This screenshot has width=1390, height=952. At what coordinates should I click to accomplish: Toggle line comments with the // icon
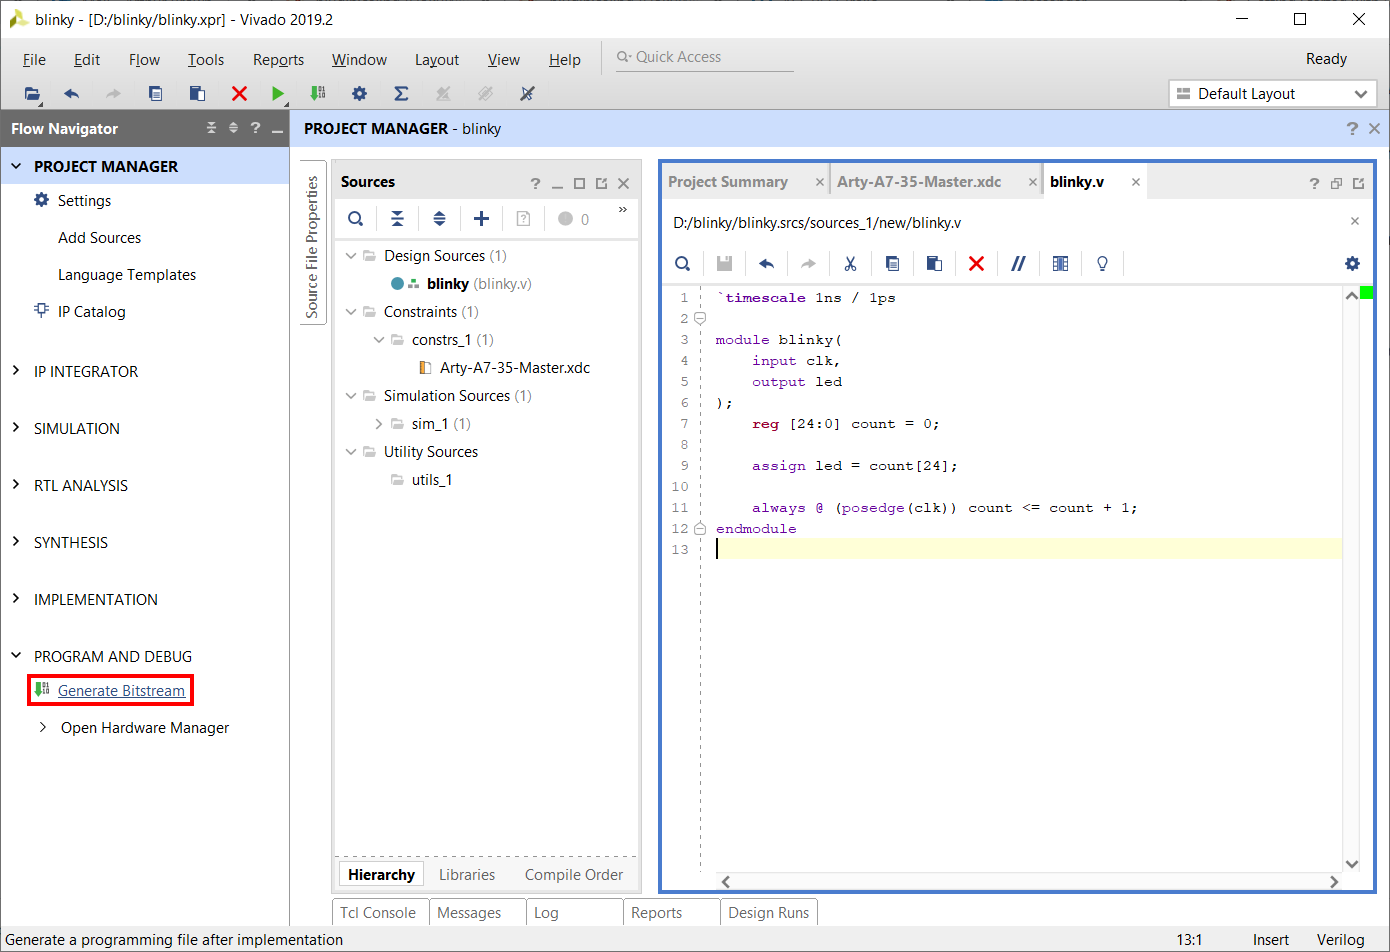(x=1018, y=264)
